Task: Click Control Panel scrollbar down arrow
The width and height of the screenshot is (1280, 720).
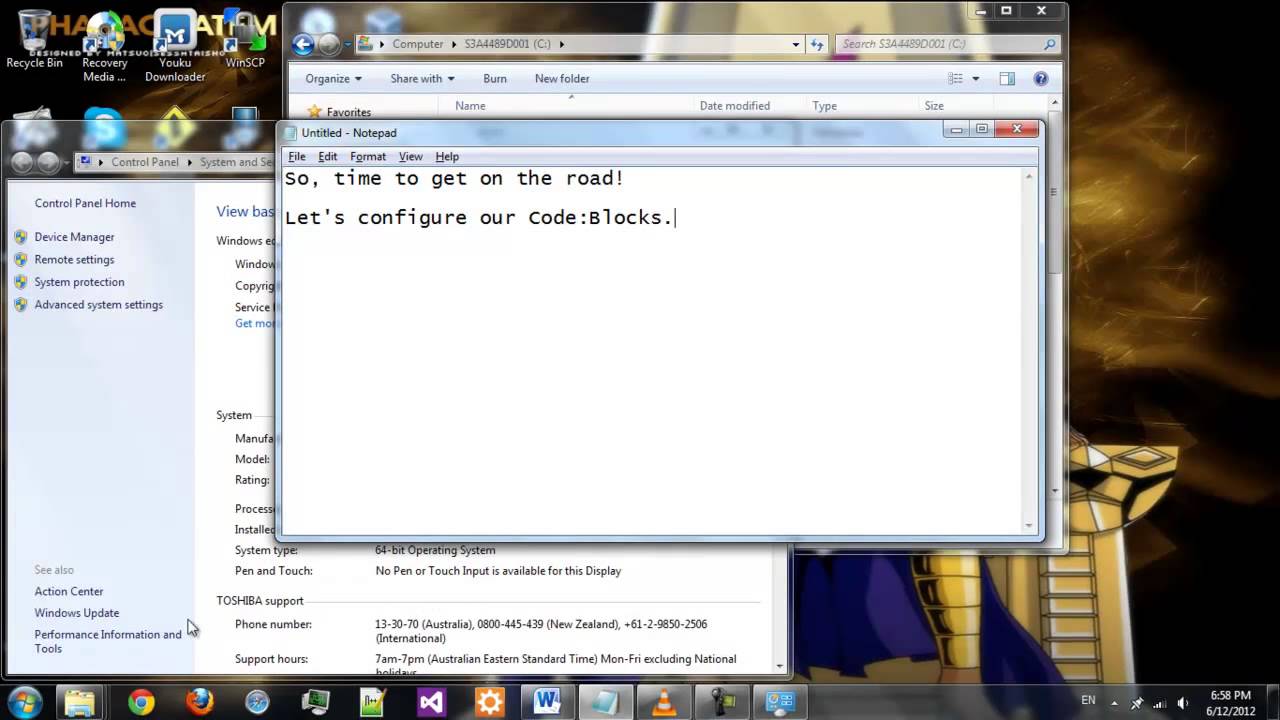Action: coord(780,664)
